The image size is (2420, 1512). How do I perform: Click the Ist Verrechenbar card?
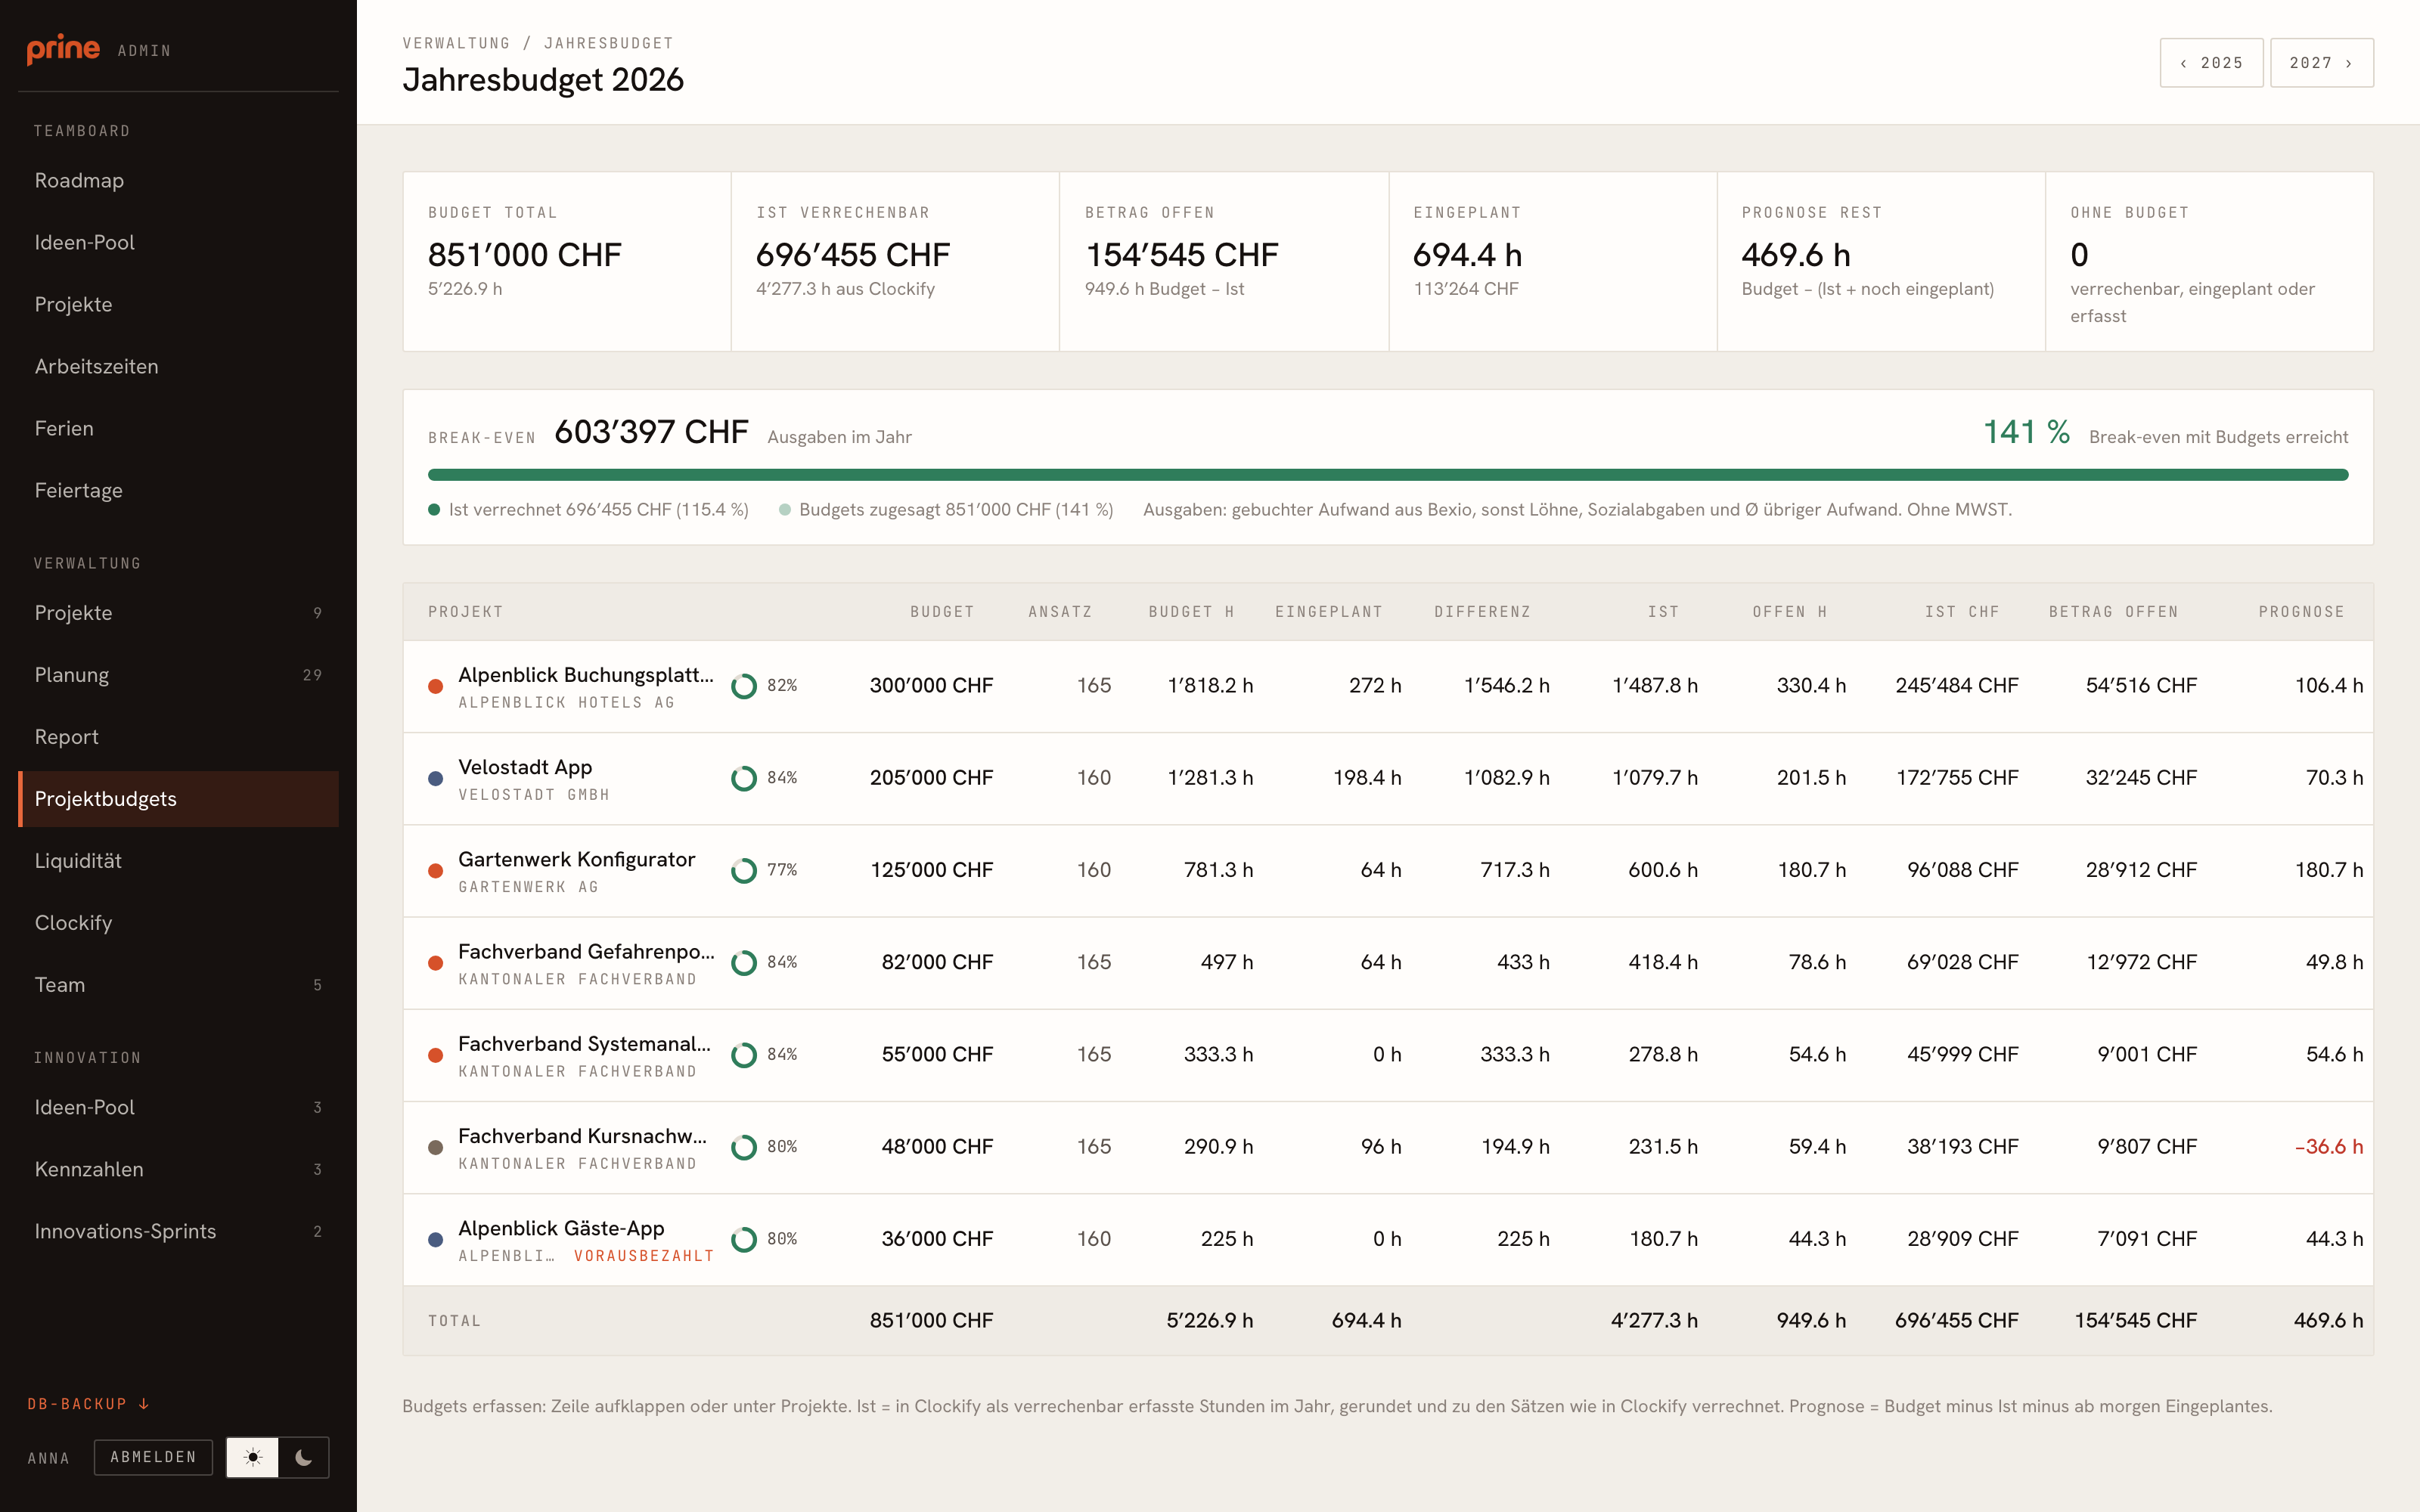tap(895, 261)
